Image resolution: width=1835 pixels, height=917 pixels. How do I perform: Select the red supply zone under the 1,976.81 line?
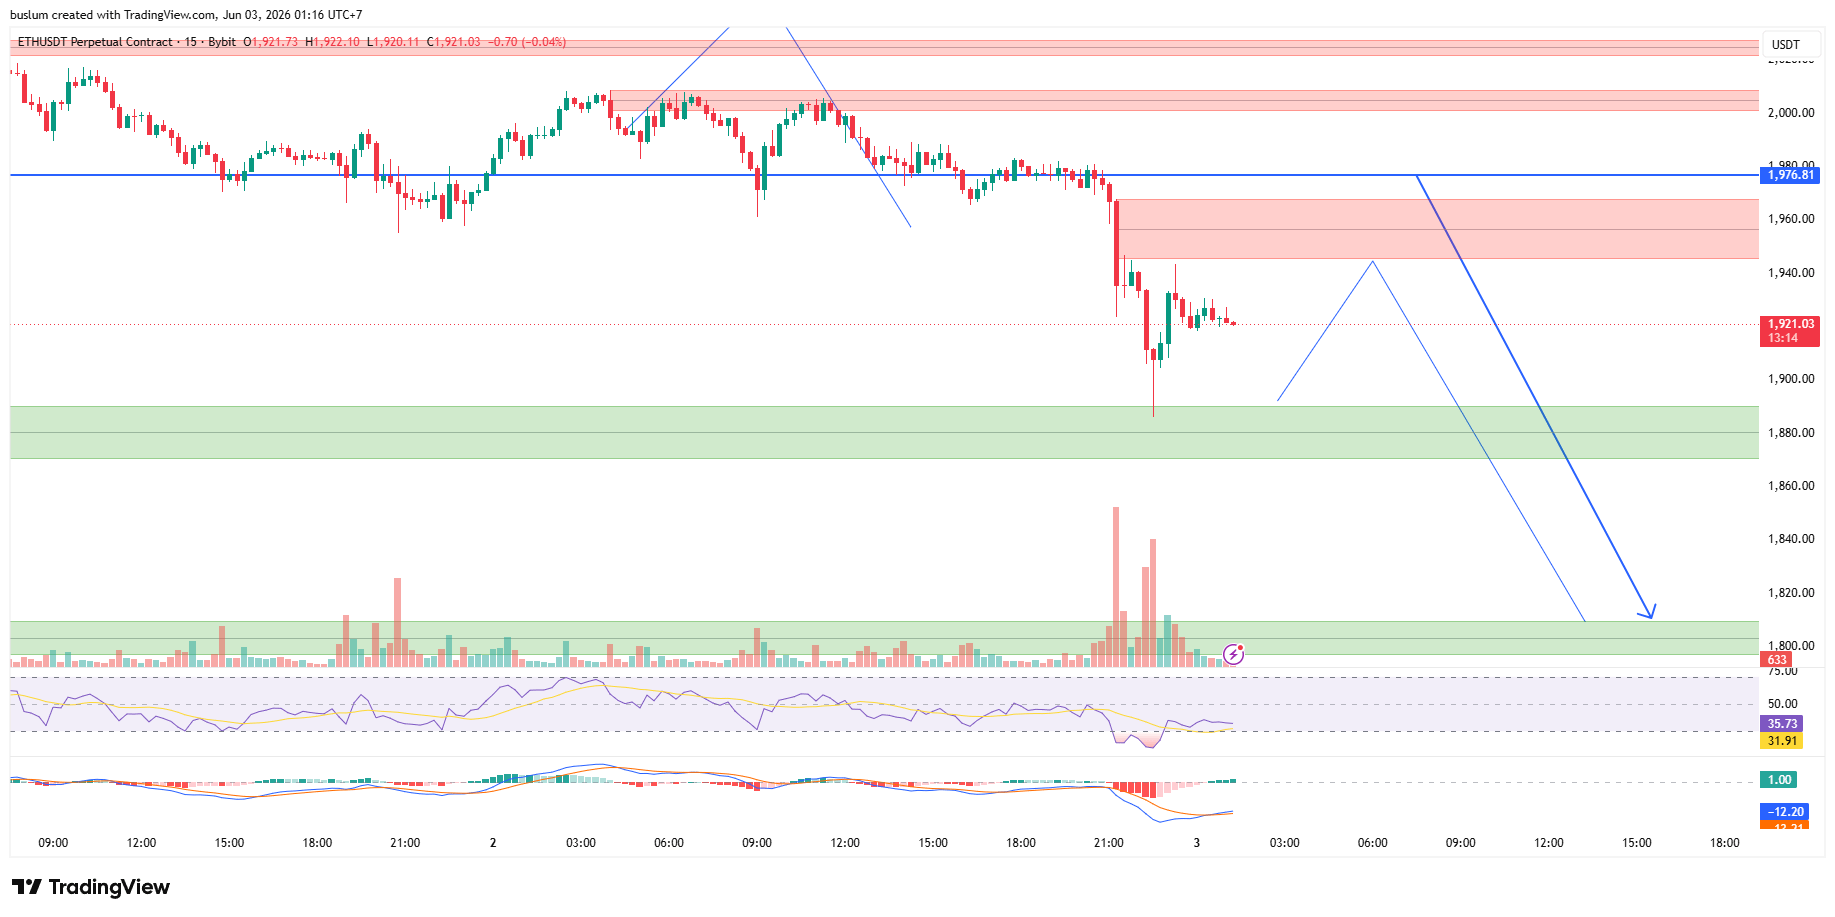point(1438,229)
